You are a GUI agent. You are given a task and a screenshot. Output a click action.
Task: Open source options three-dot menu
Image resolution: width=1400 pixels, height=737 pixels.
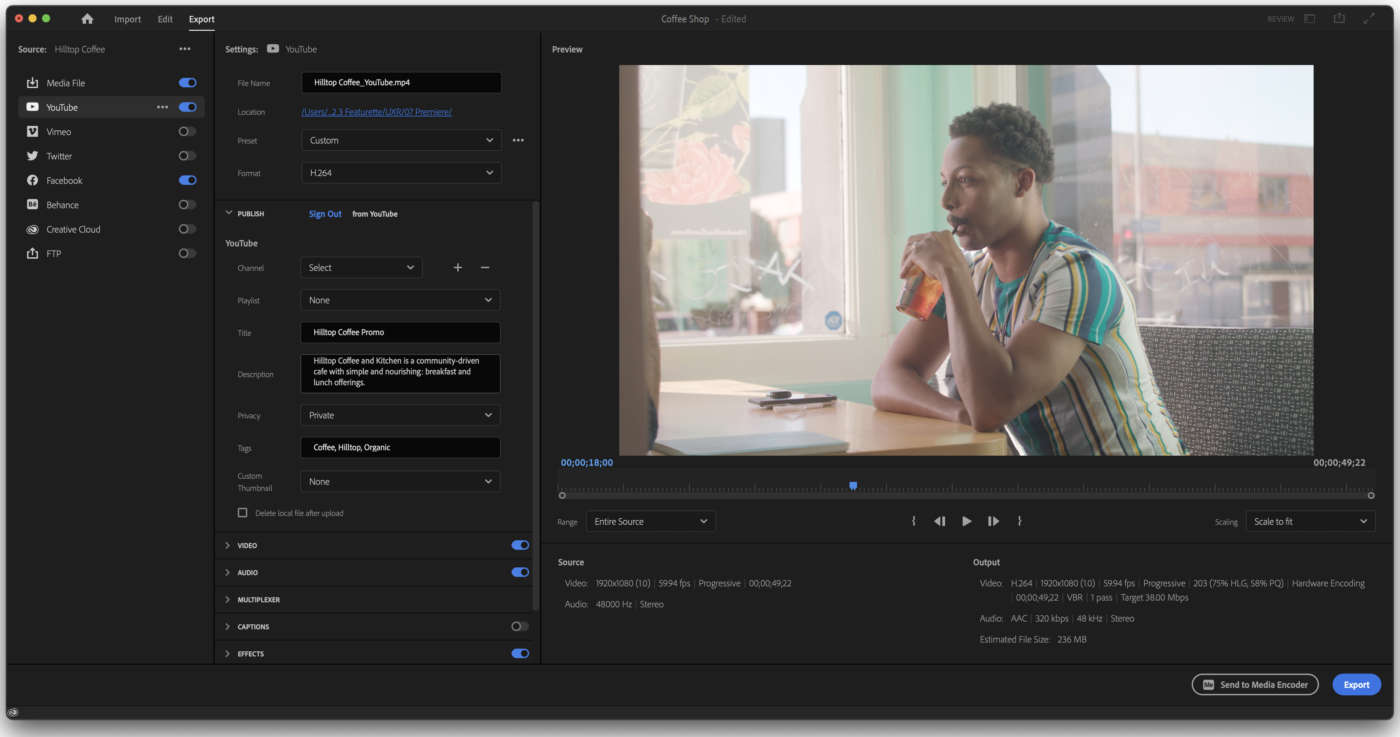click(184, 49)
